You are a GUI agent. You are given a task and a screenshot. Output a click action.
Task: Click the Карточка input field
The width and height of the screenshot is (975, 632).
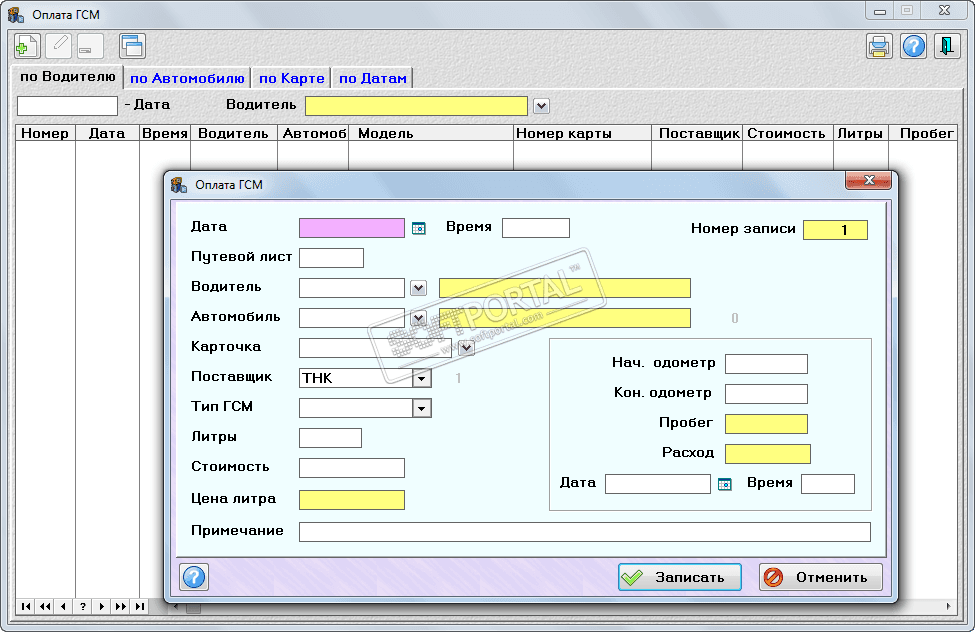coord(376,348)
